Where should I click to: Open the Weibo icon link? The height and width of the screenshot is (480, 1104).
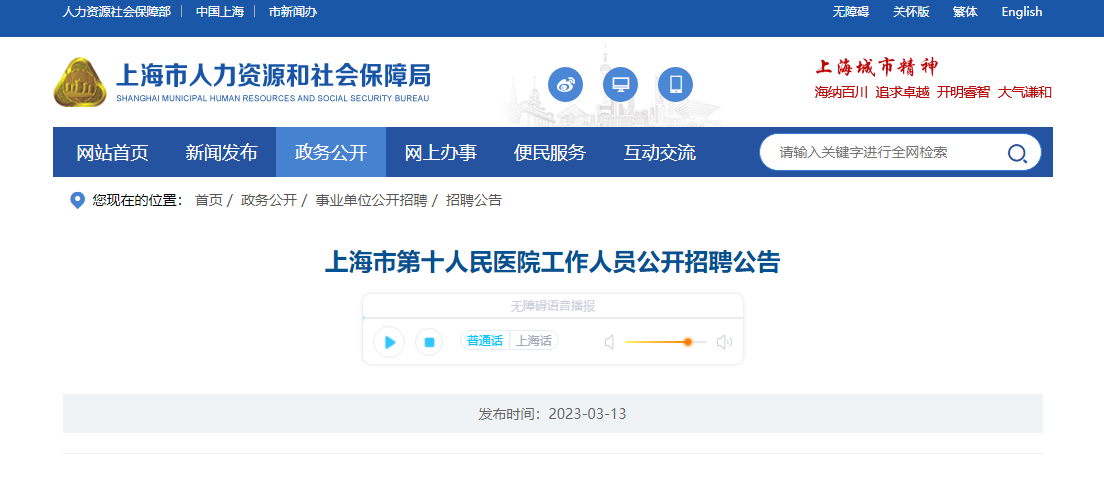[x=565, y=85]
